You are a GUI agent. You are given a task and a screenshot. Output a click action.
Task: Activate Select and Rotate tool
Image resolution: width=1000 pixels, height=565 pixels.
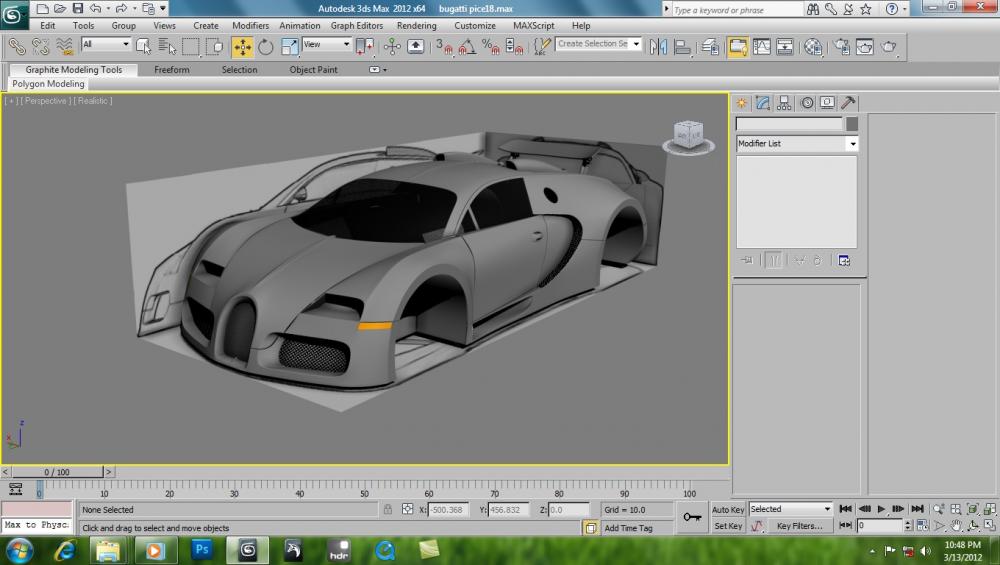pyautogui.click(x=265, y=47)
